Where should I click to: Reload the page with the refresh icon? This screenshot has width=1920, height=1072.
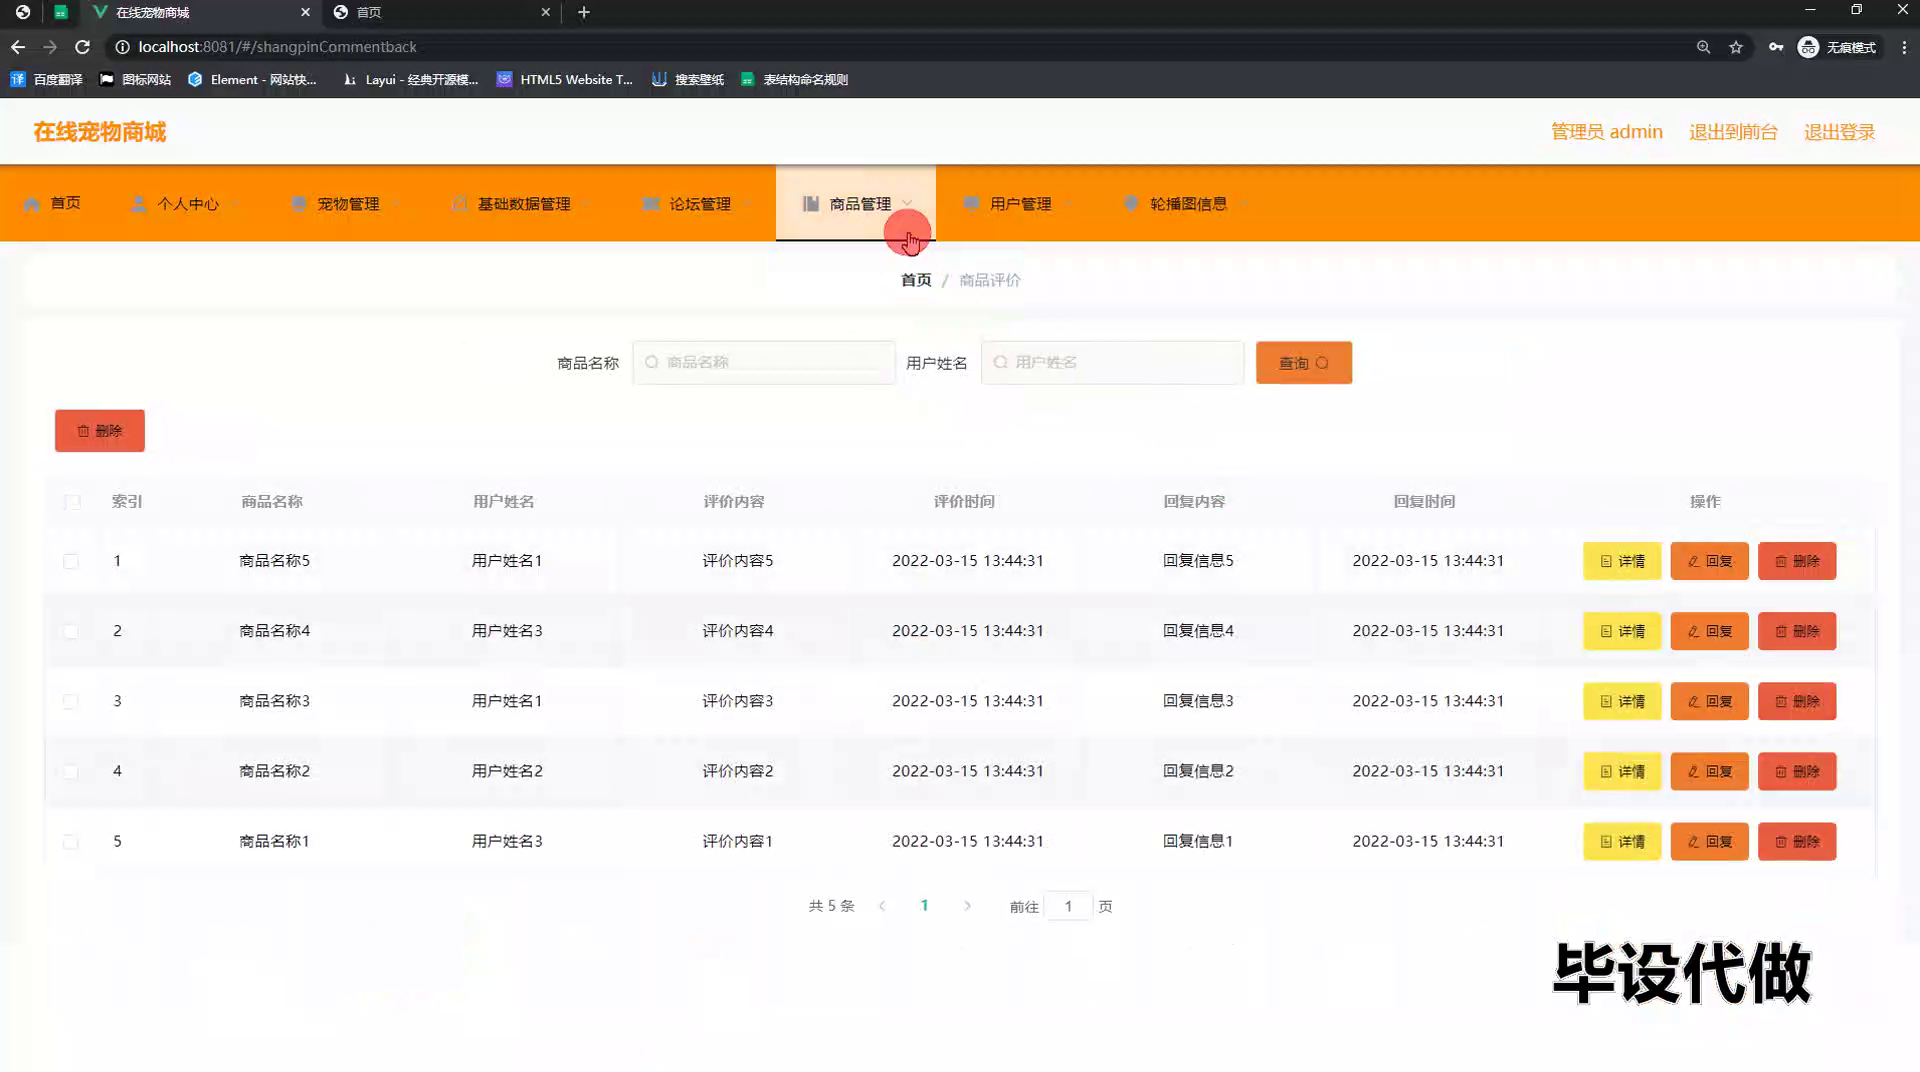coord(83,47)
